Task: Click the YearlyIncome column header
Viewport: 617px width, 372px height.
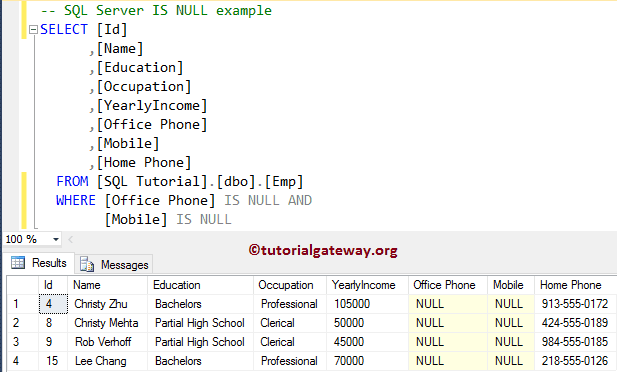Action: [367, 285]
